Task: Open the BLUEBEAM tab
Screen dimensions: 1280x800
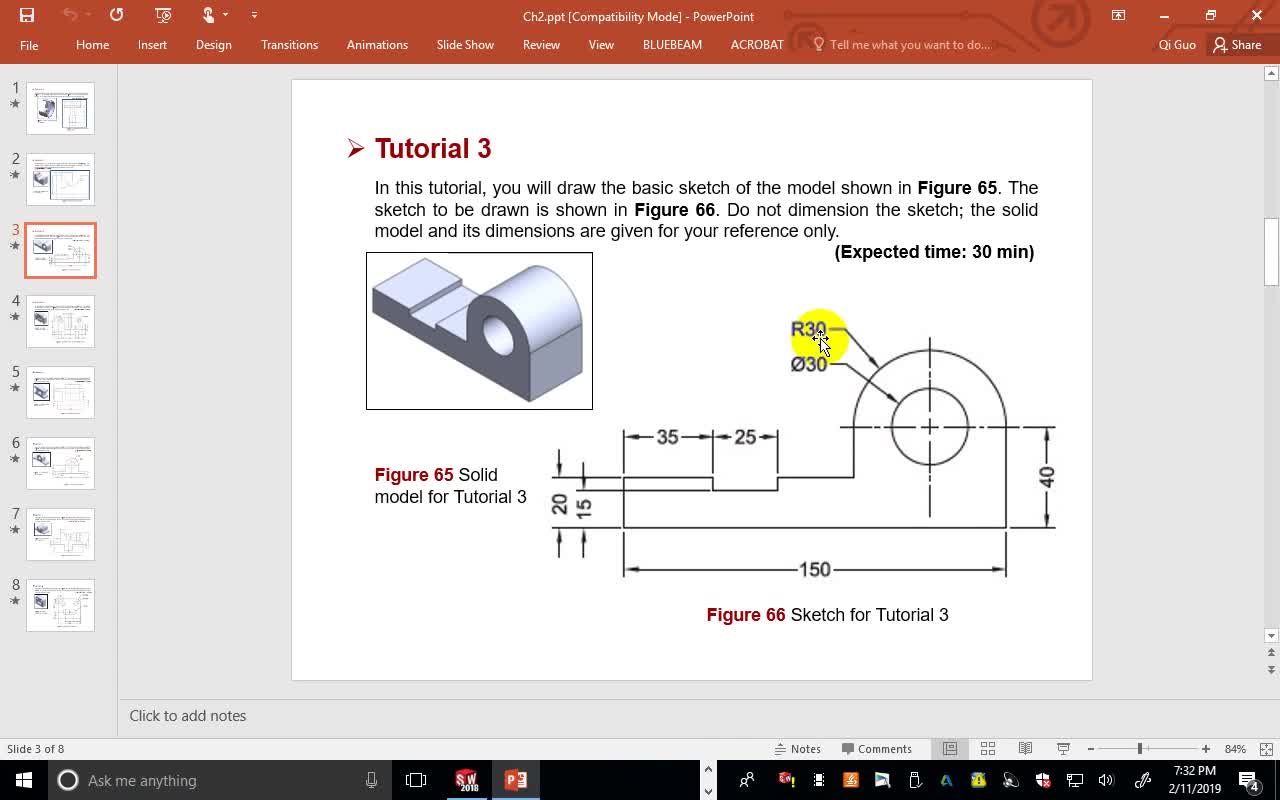Action: point(672,45)
